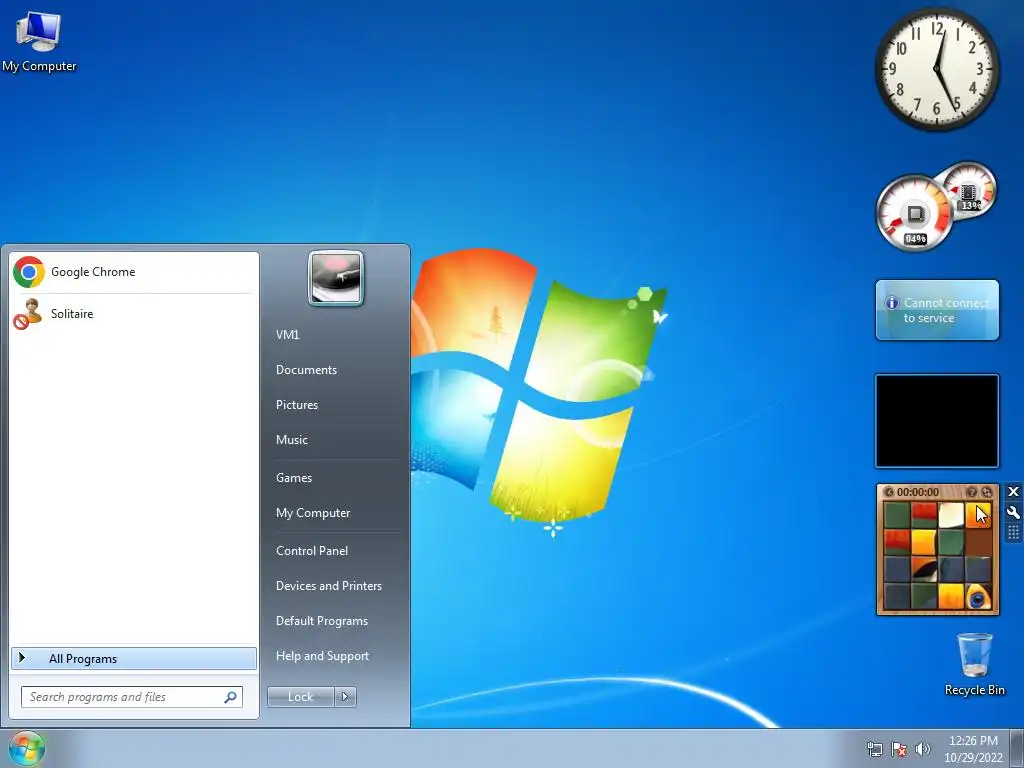Open Devices and Printers
Viewport: 1024px width, 768px height.
click(328, 586)
